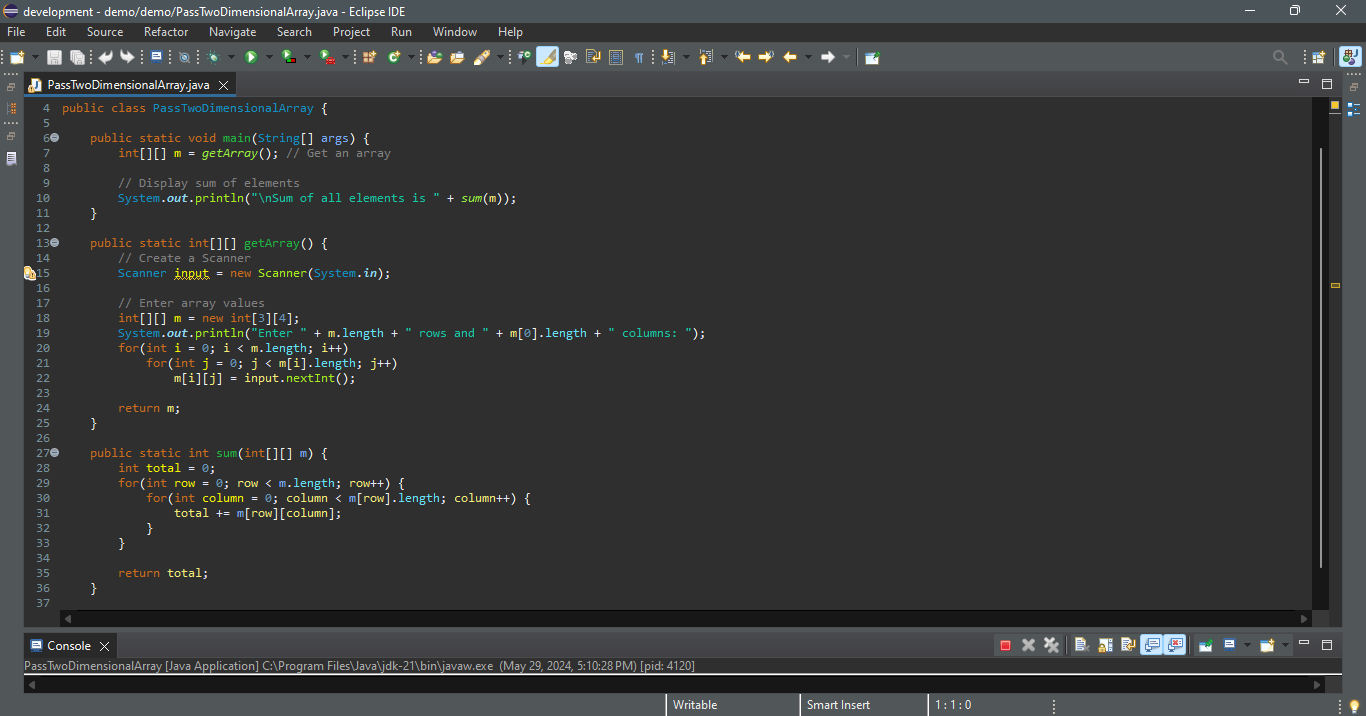Open the Run button dropdown arrow
The height and width of the screenshot is (716, 1366).
[269, 57]
